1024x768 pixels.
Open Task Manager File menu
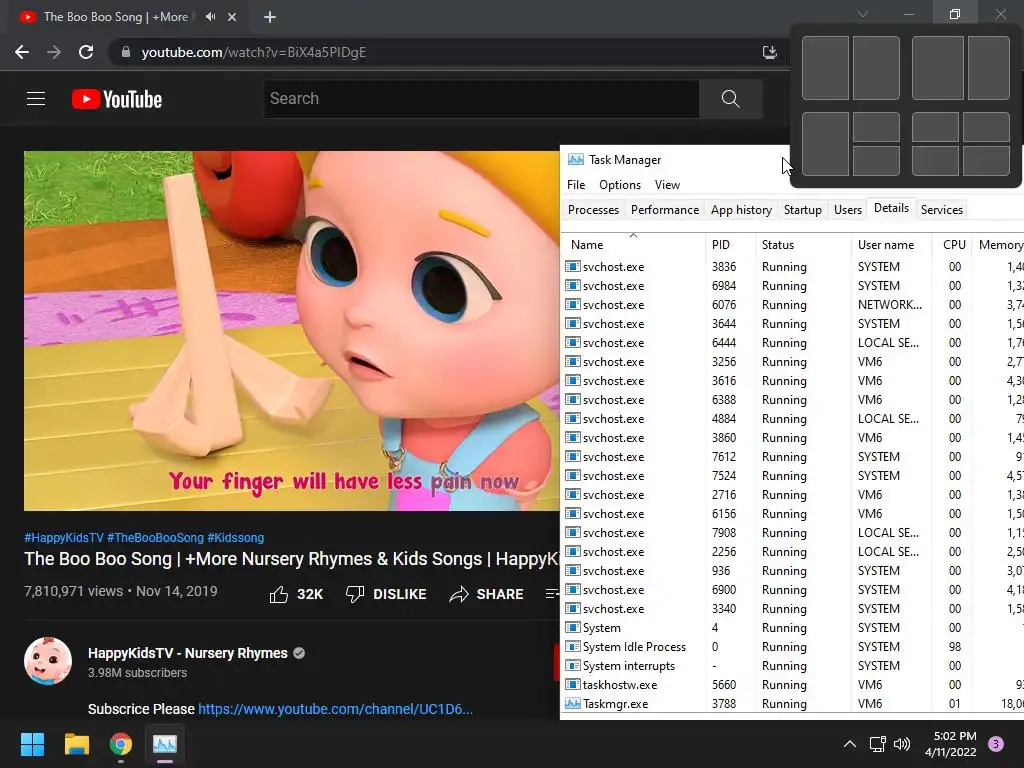tap(576, 185)
